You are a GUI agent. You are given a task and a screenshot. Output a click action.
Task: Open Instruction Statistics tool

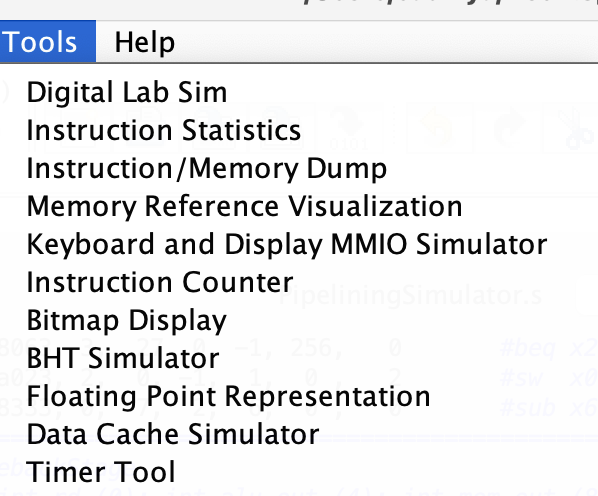click(x=164, y=130)
